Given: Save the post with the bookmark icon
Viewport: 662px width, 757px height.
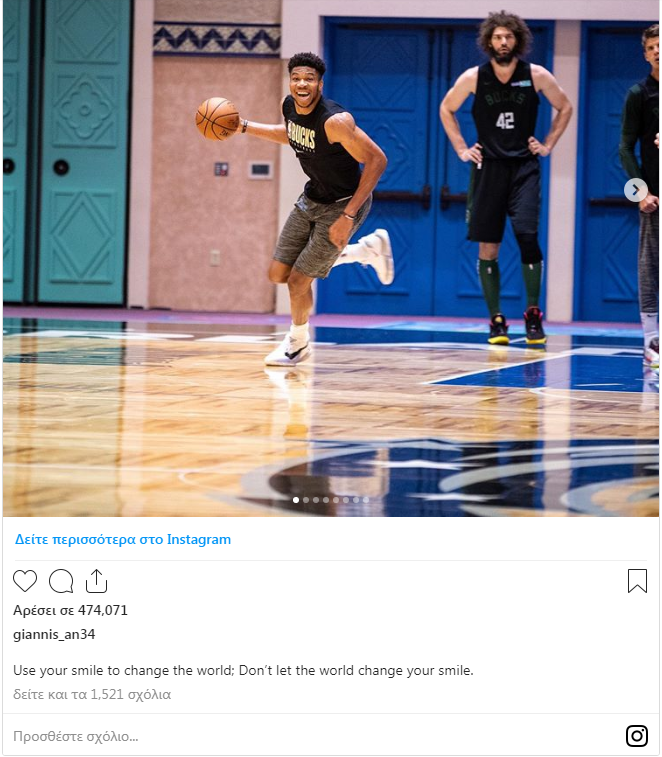Looking at the screenshot, I should pos(637,581).
